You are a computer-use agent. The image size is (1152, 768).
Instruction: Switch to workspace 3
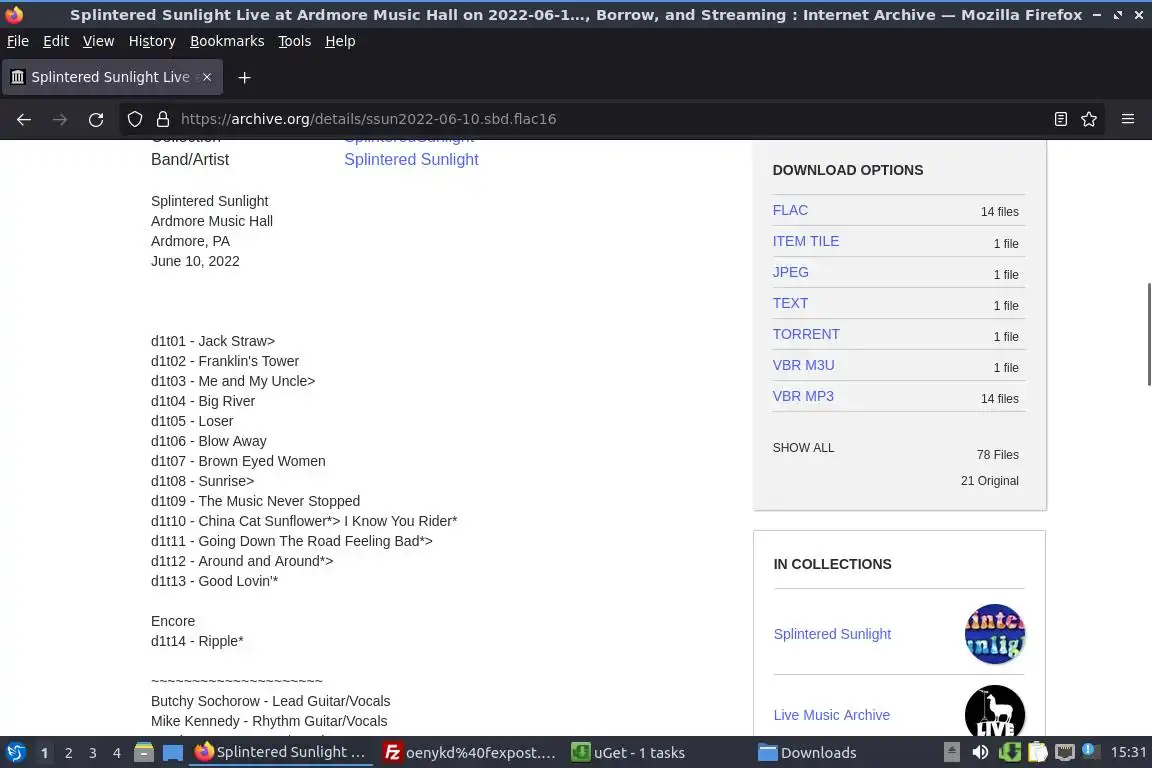coord(93,753)
